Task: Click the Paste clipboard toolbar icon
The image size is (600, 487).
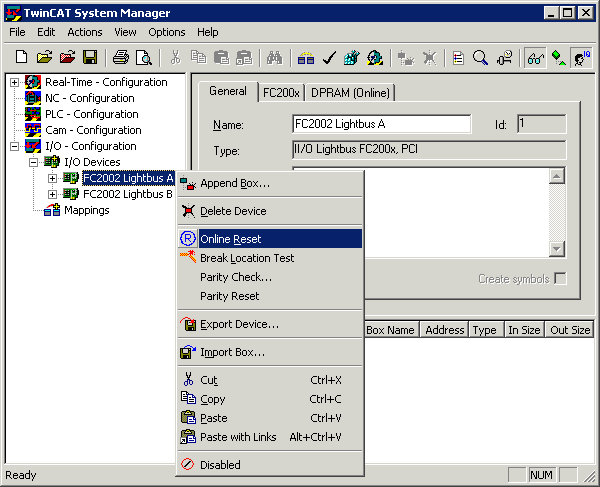Action: (x=221, y=58)
